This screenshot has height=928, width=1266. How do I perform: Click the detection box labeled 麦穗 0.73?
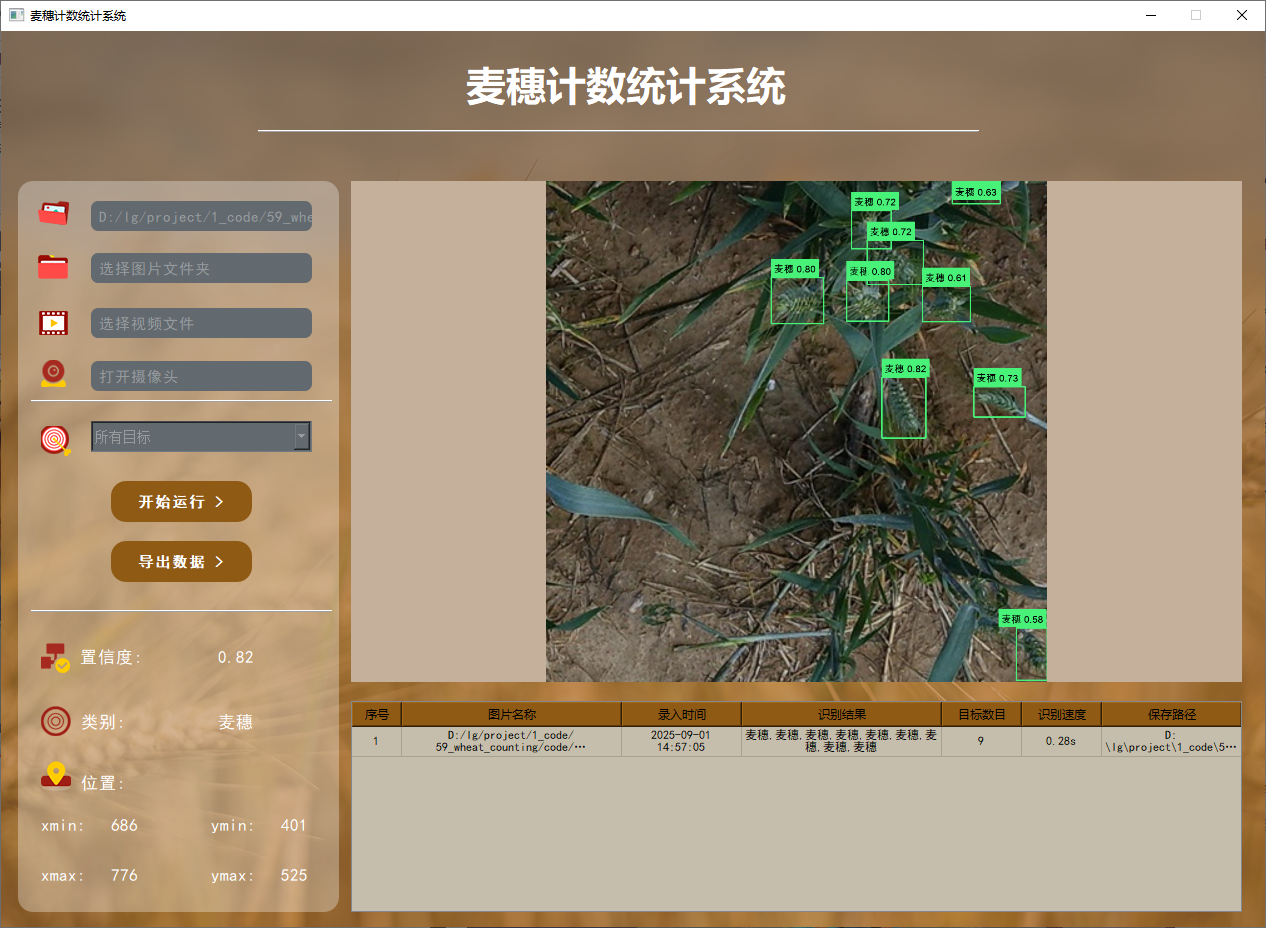[999, 401]
